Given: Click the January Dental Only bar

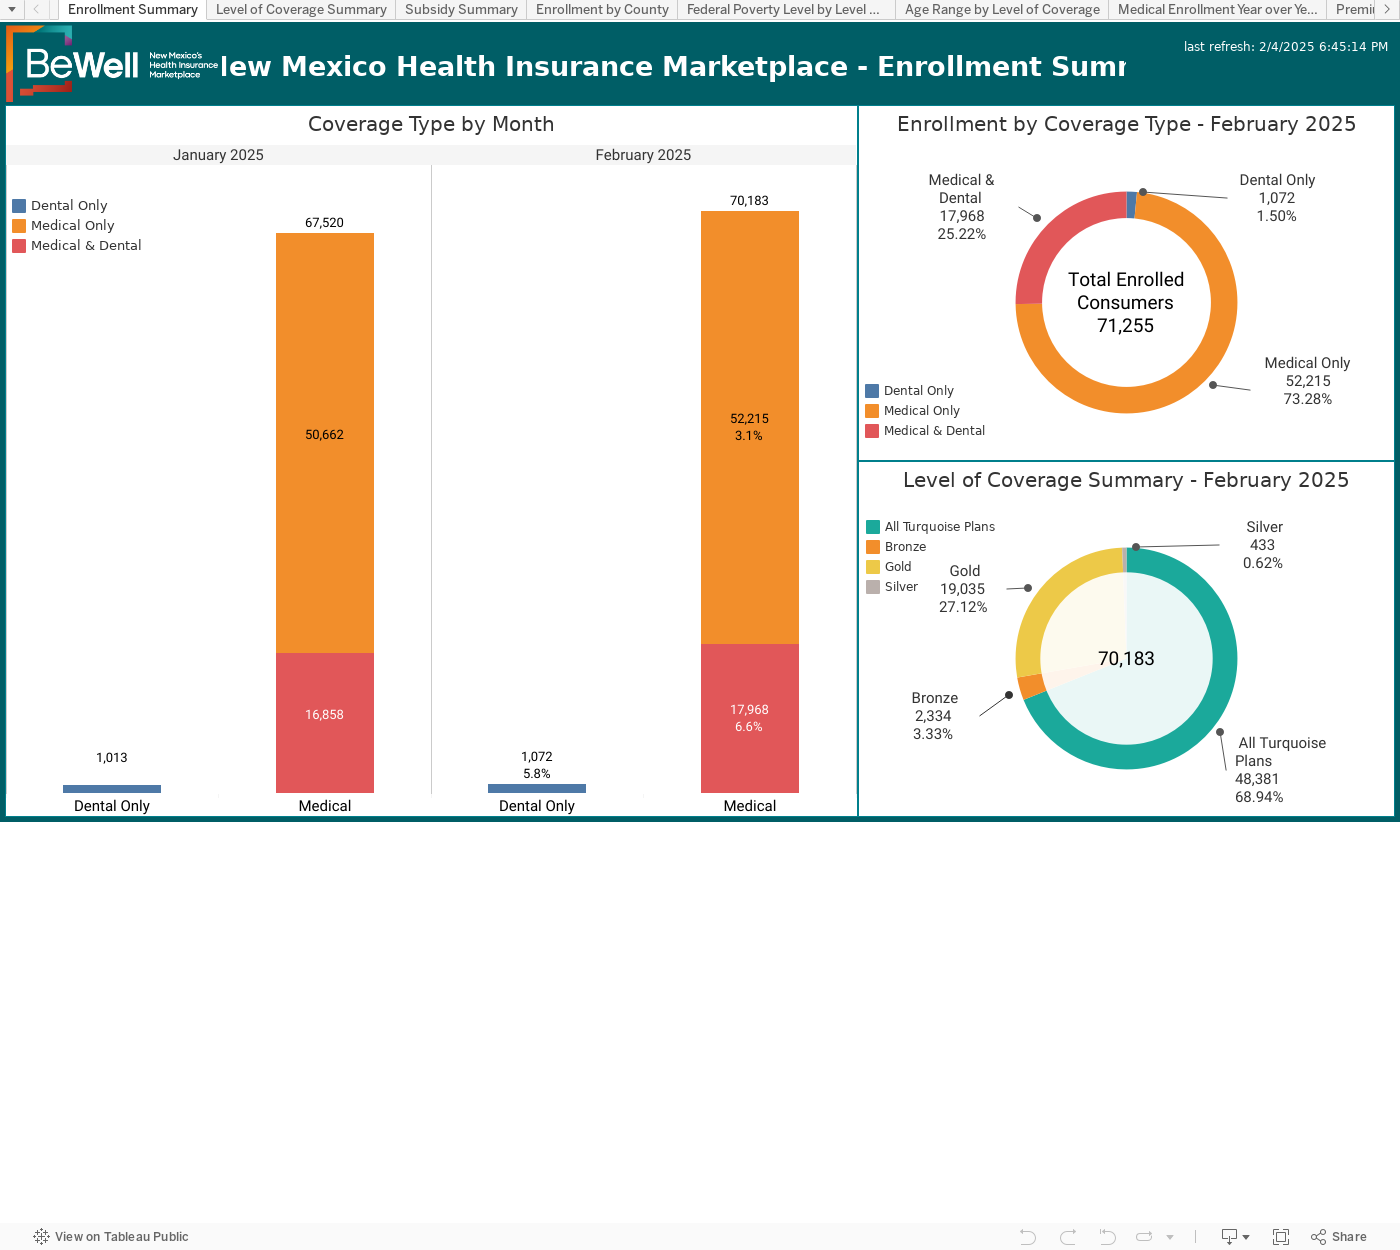Looking at the screenshot, I should coord(112,789).
